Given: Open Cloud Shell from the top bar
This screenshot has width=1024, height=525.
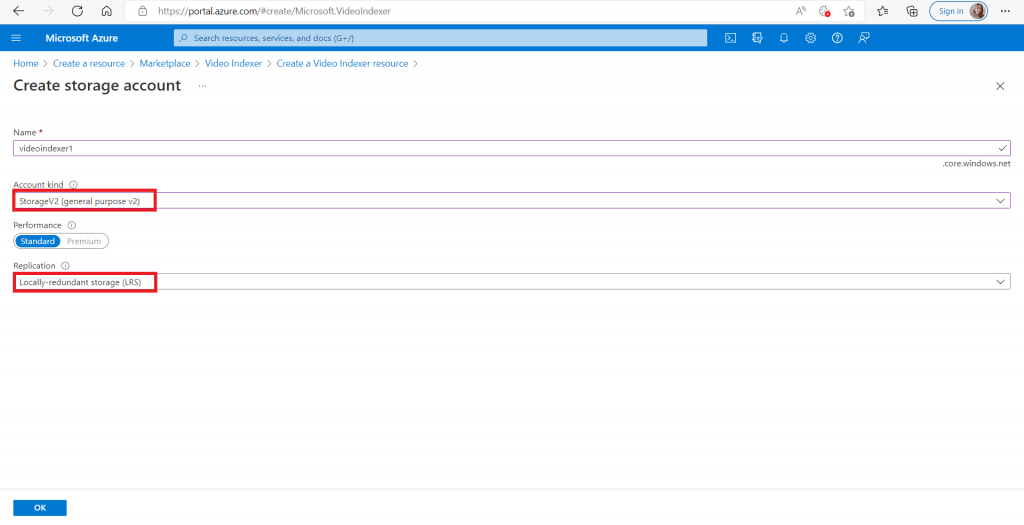Looking at the screenshot, I should [x=731, y=38].
